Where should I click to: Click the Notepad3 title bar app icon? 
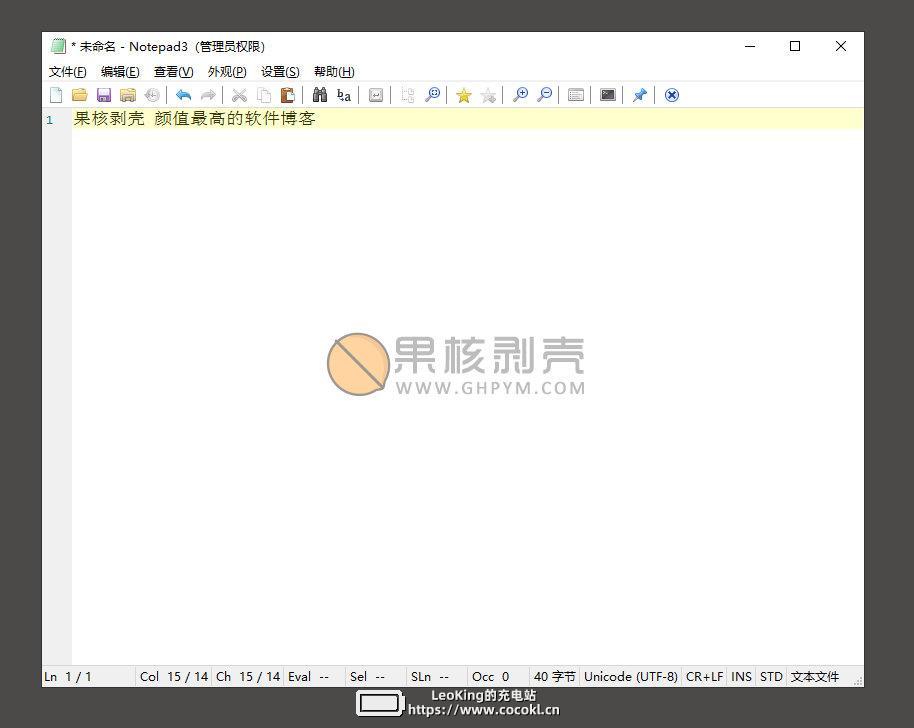tap(58, 46)
